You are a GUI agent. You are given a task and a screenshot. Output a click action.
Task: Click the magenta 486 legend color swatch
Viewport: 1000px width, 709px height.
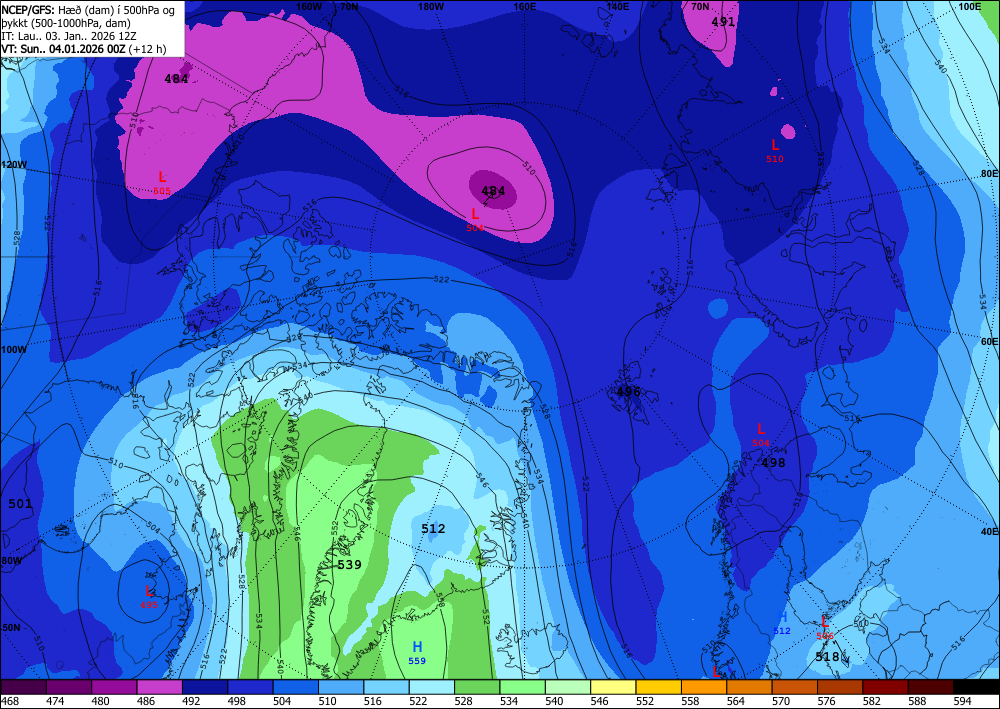[x=159, y=687]
